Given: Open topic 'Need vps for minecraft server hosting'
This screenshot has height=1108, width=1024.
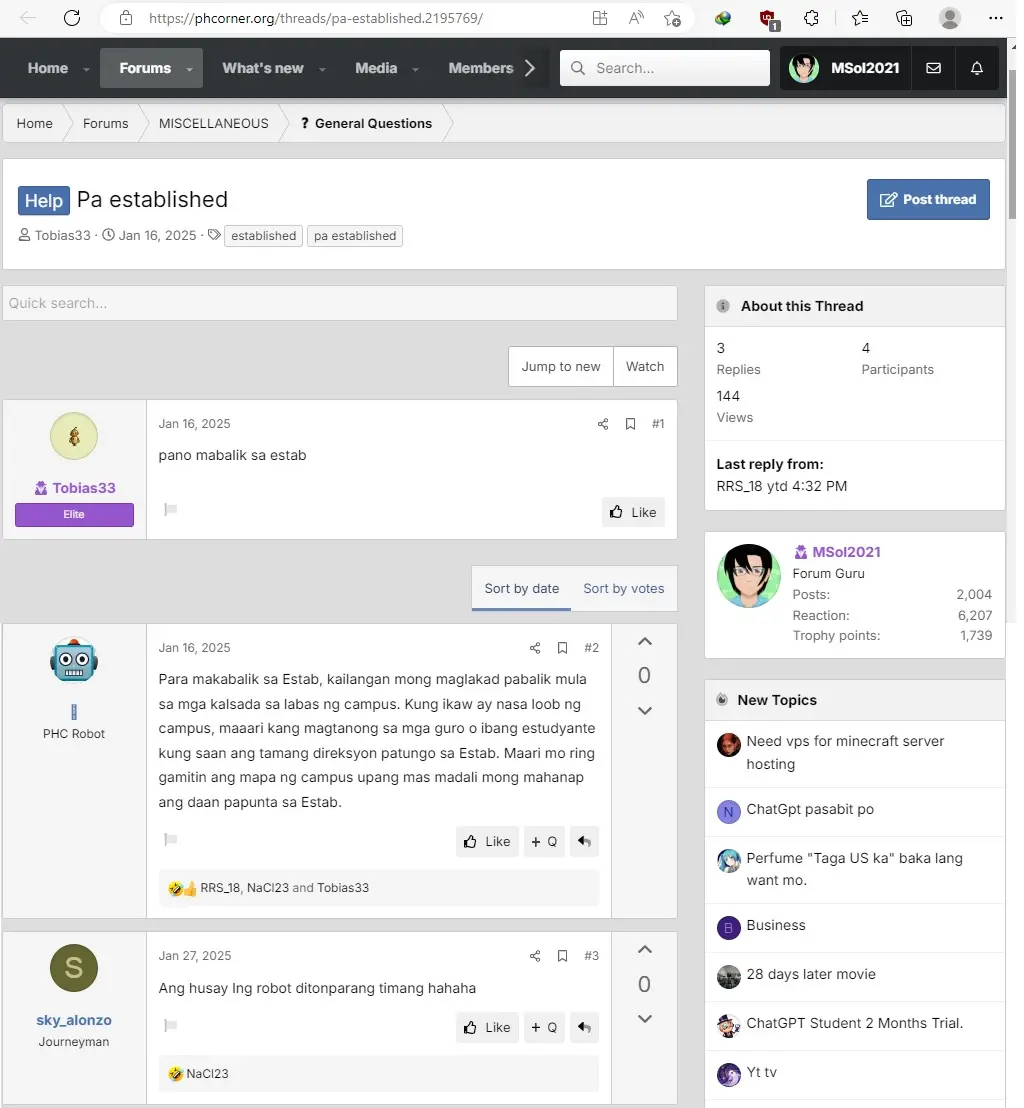Looking at the screenshot, I should point(845,753).
